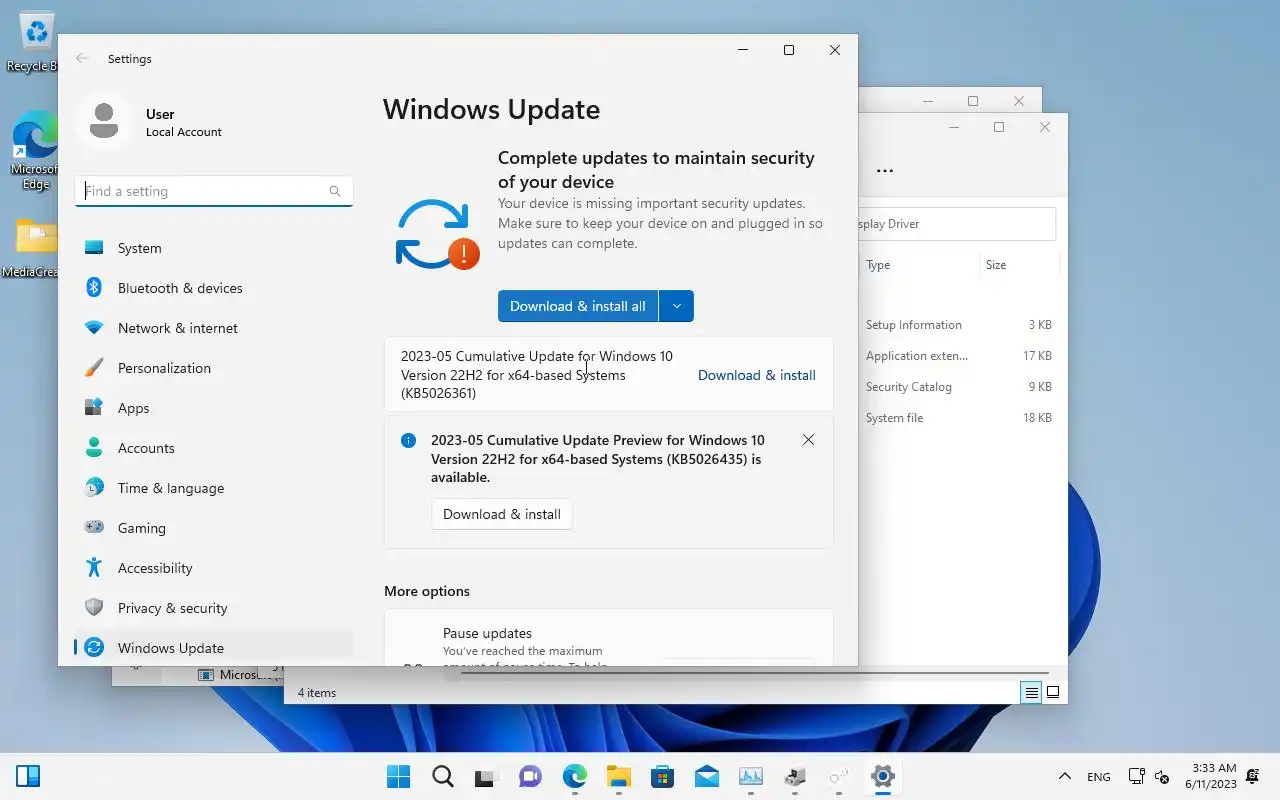Click the 2023-05 Cumulative Update KB5026361 text

[537, 375]
